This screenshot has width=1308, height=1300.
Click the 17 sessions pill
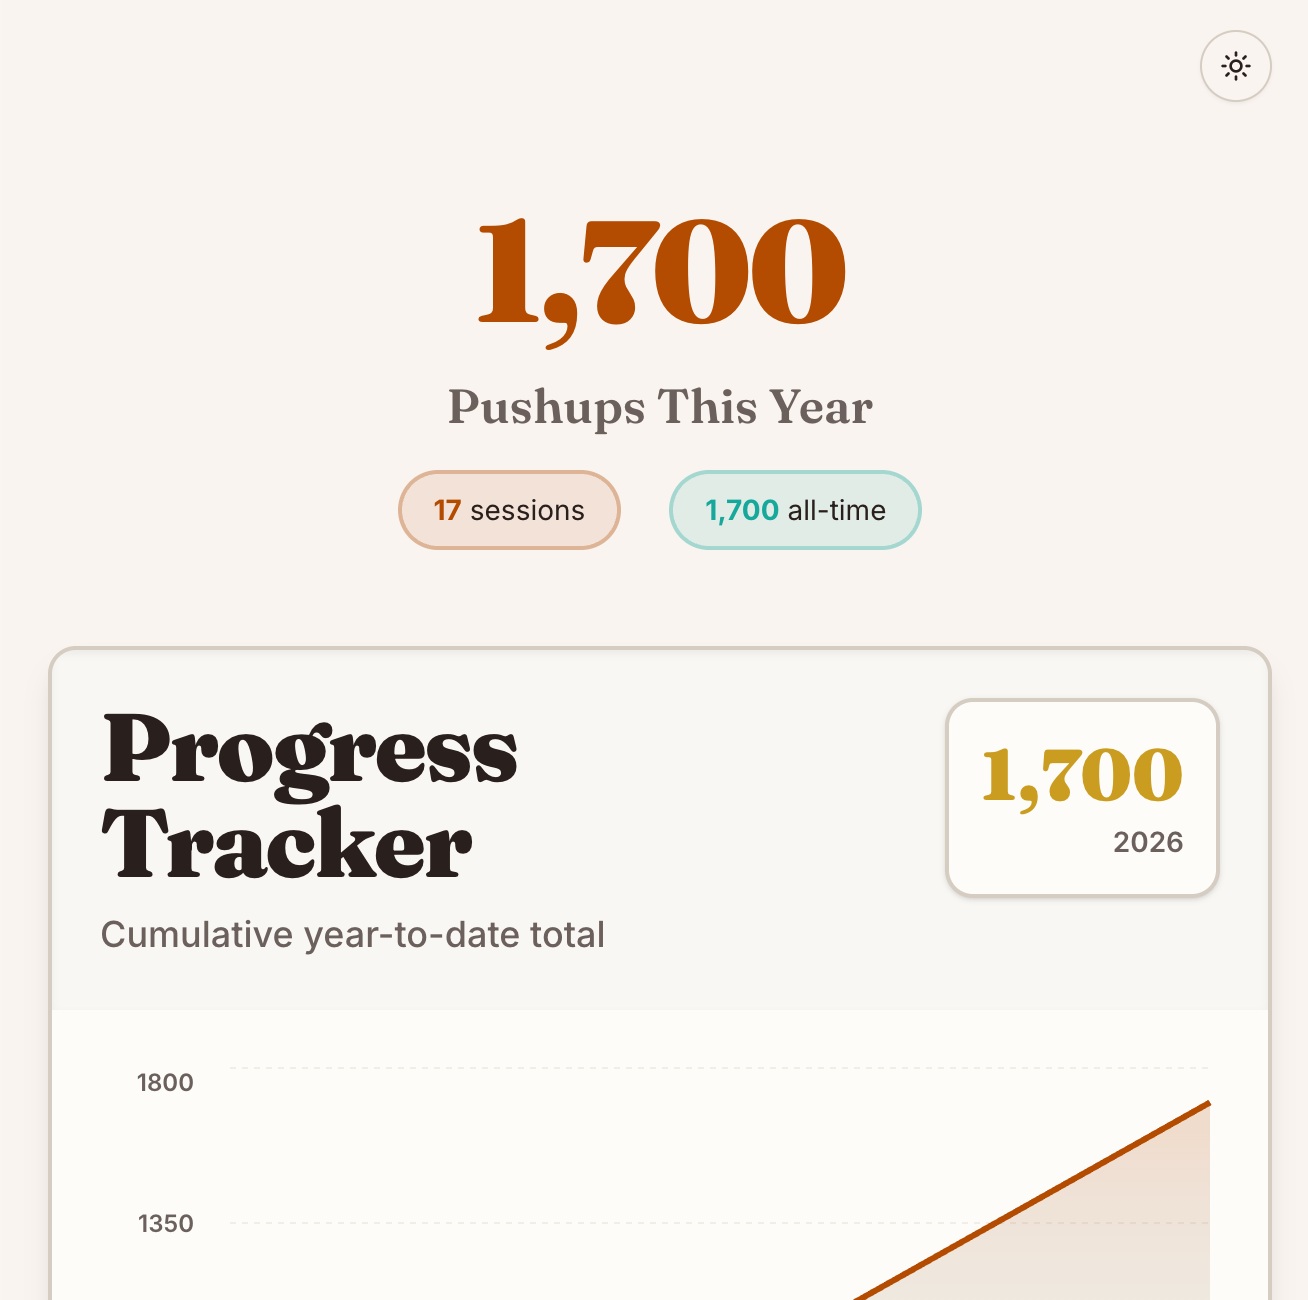point(509,510)
